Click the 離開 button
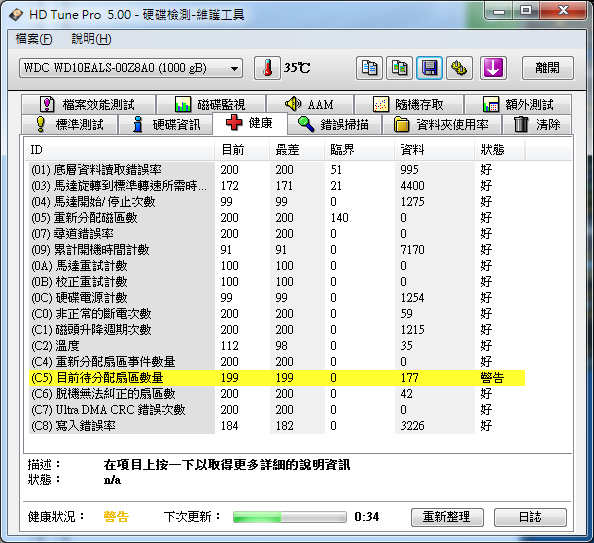The image size is (594, 543). coord(548,68)
